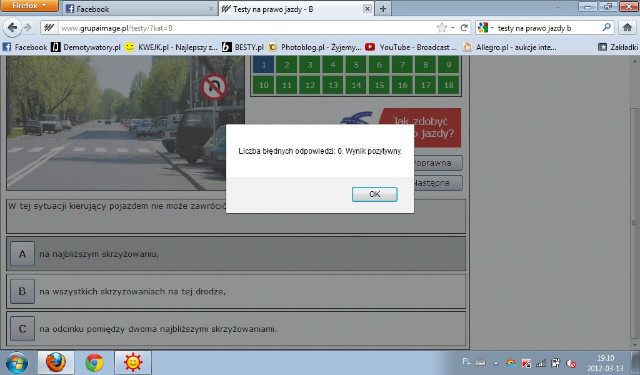Select question number 9

pos(449,64)
